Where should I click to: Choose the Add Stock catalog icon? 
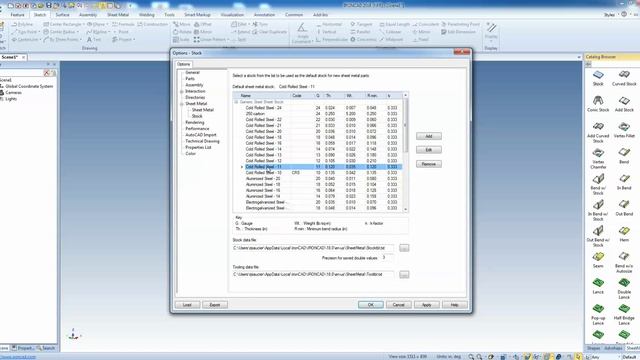624,101
